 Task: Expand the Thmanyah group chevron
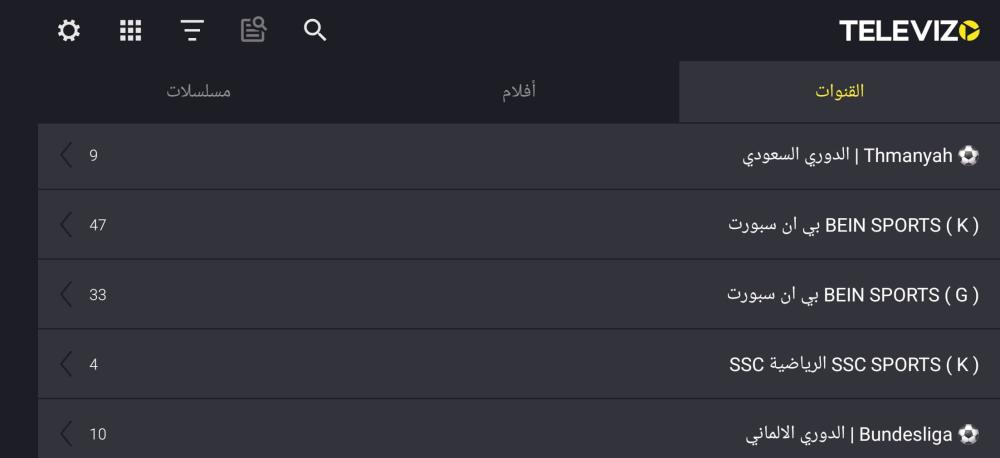67,155
